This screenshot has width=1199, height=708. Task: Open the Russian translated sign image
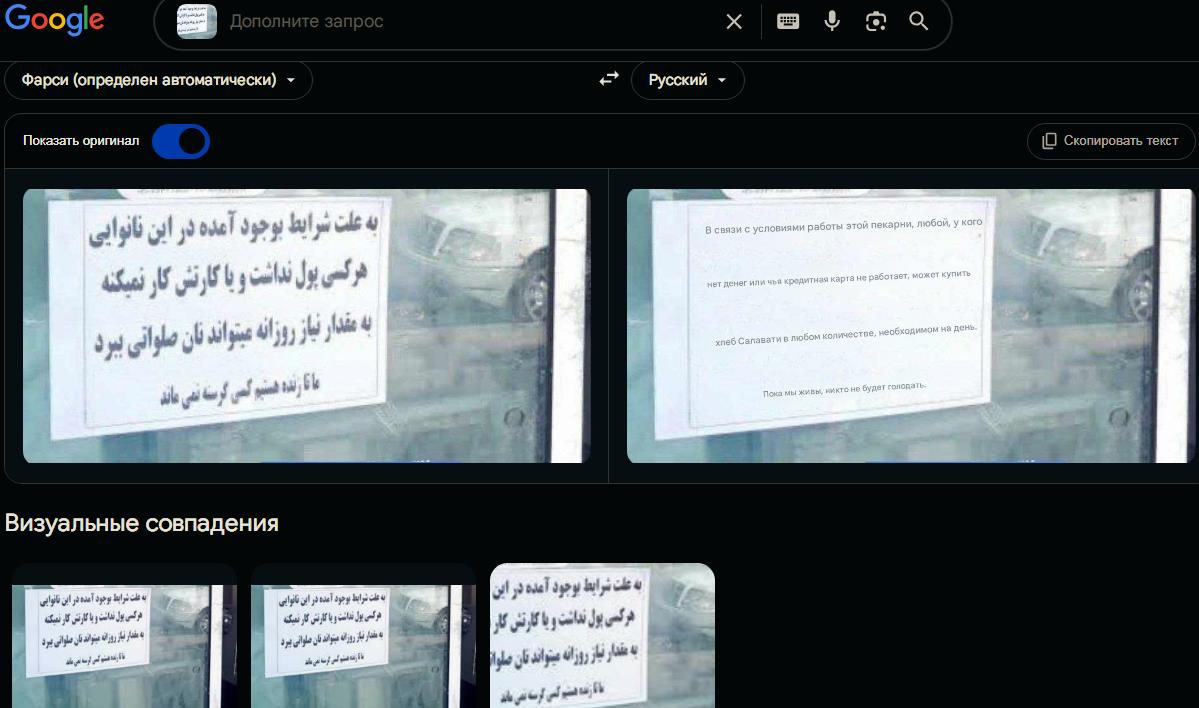(x=909, y=326)
